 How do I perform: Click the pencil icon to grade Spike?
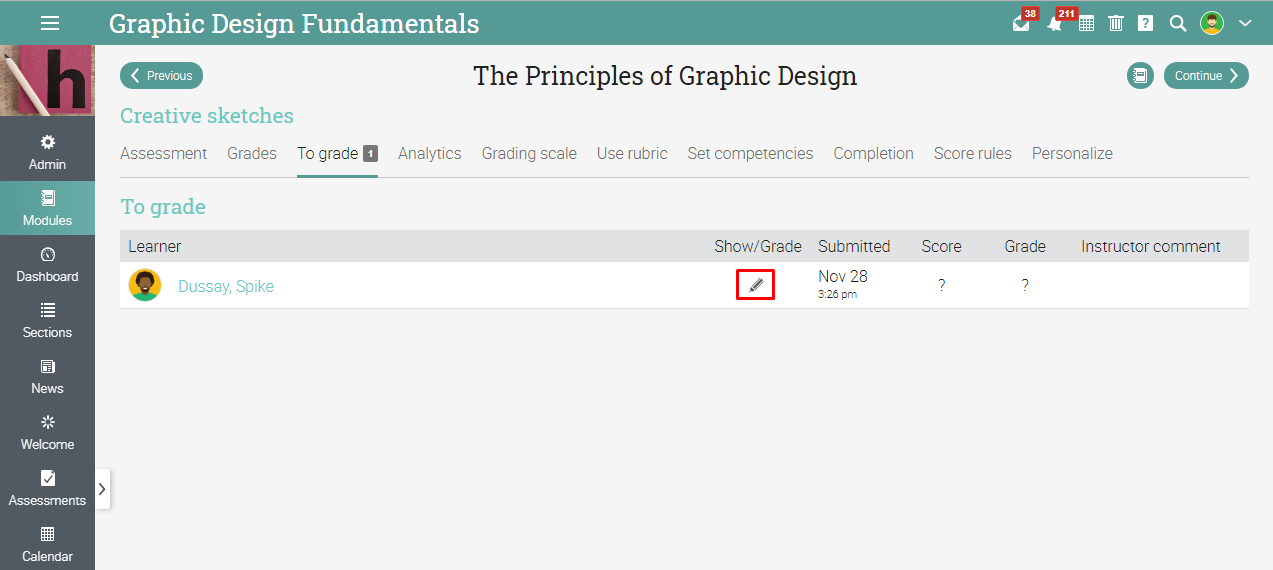click(756, 285)
